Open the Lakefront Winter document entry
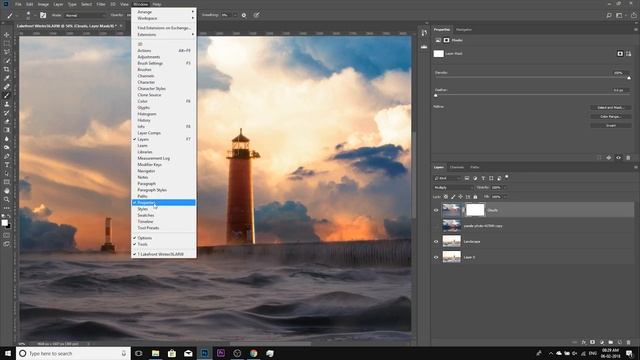The width and height of the screenshot is (640, 360). pyautogui.click(x=164, y=254)
